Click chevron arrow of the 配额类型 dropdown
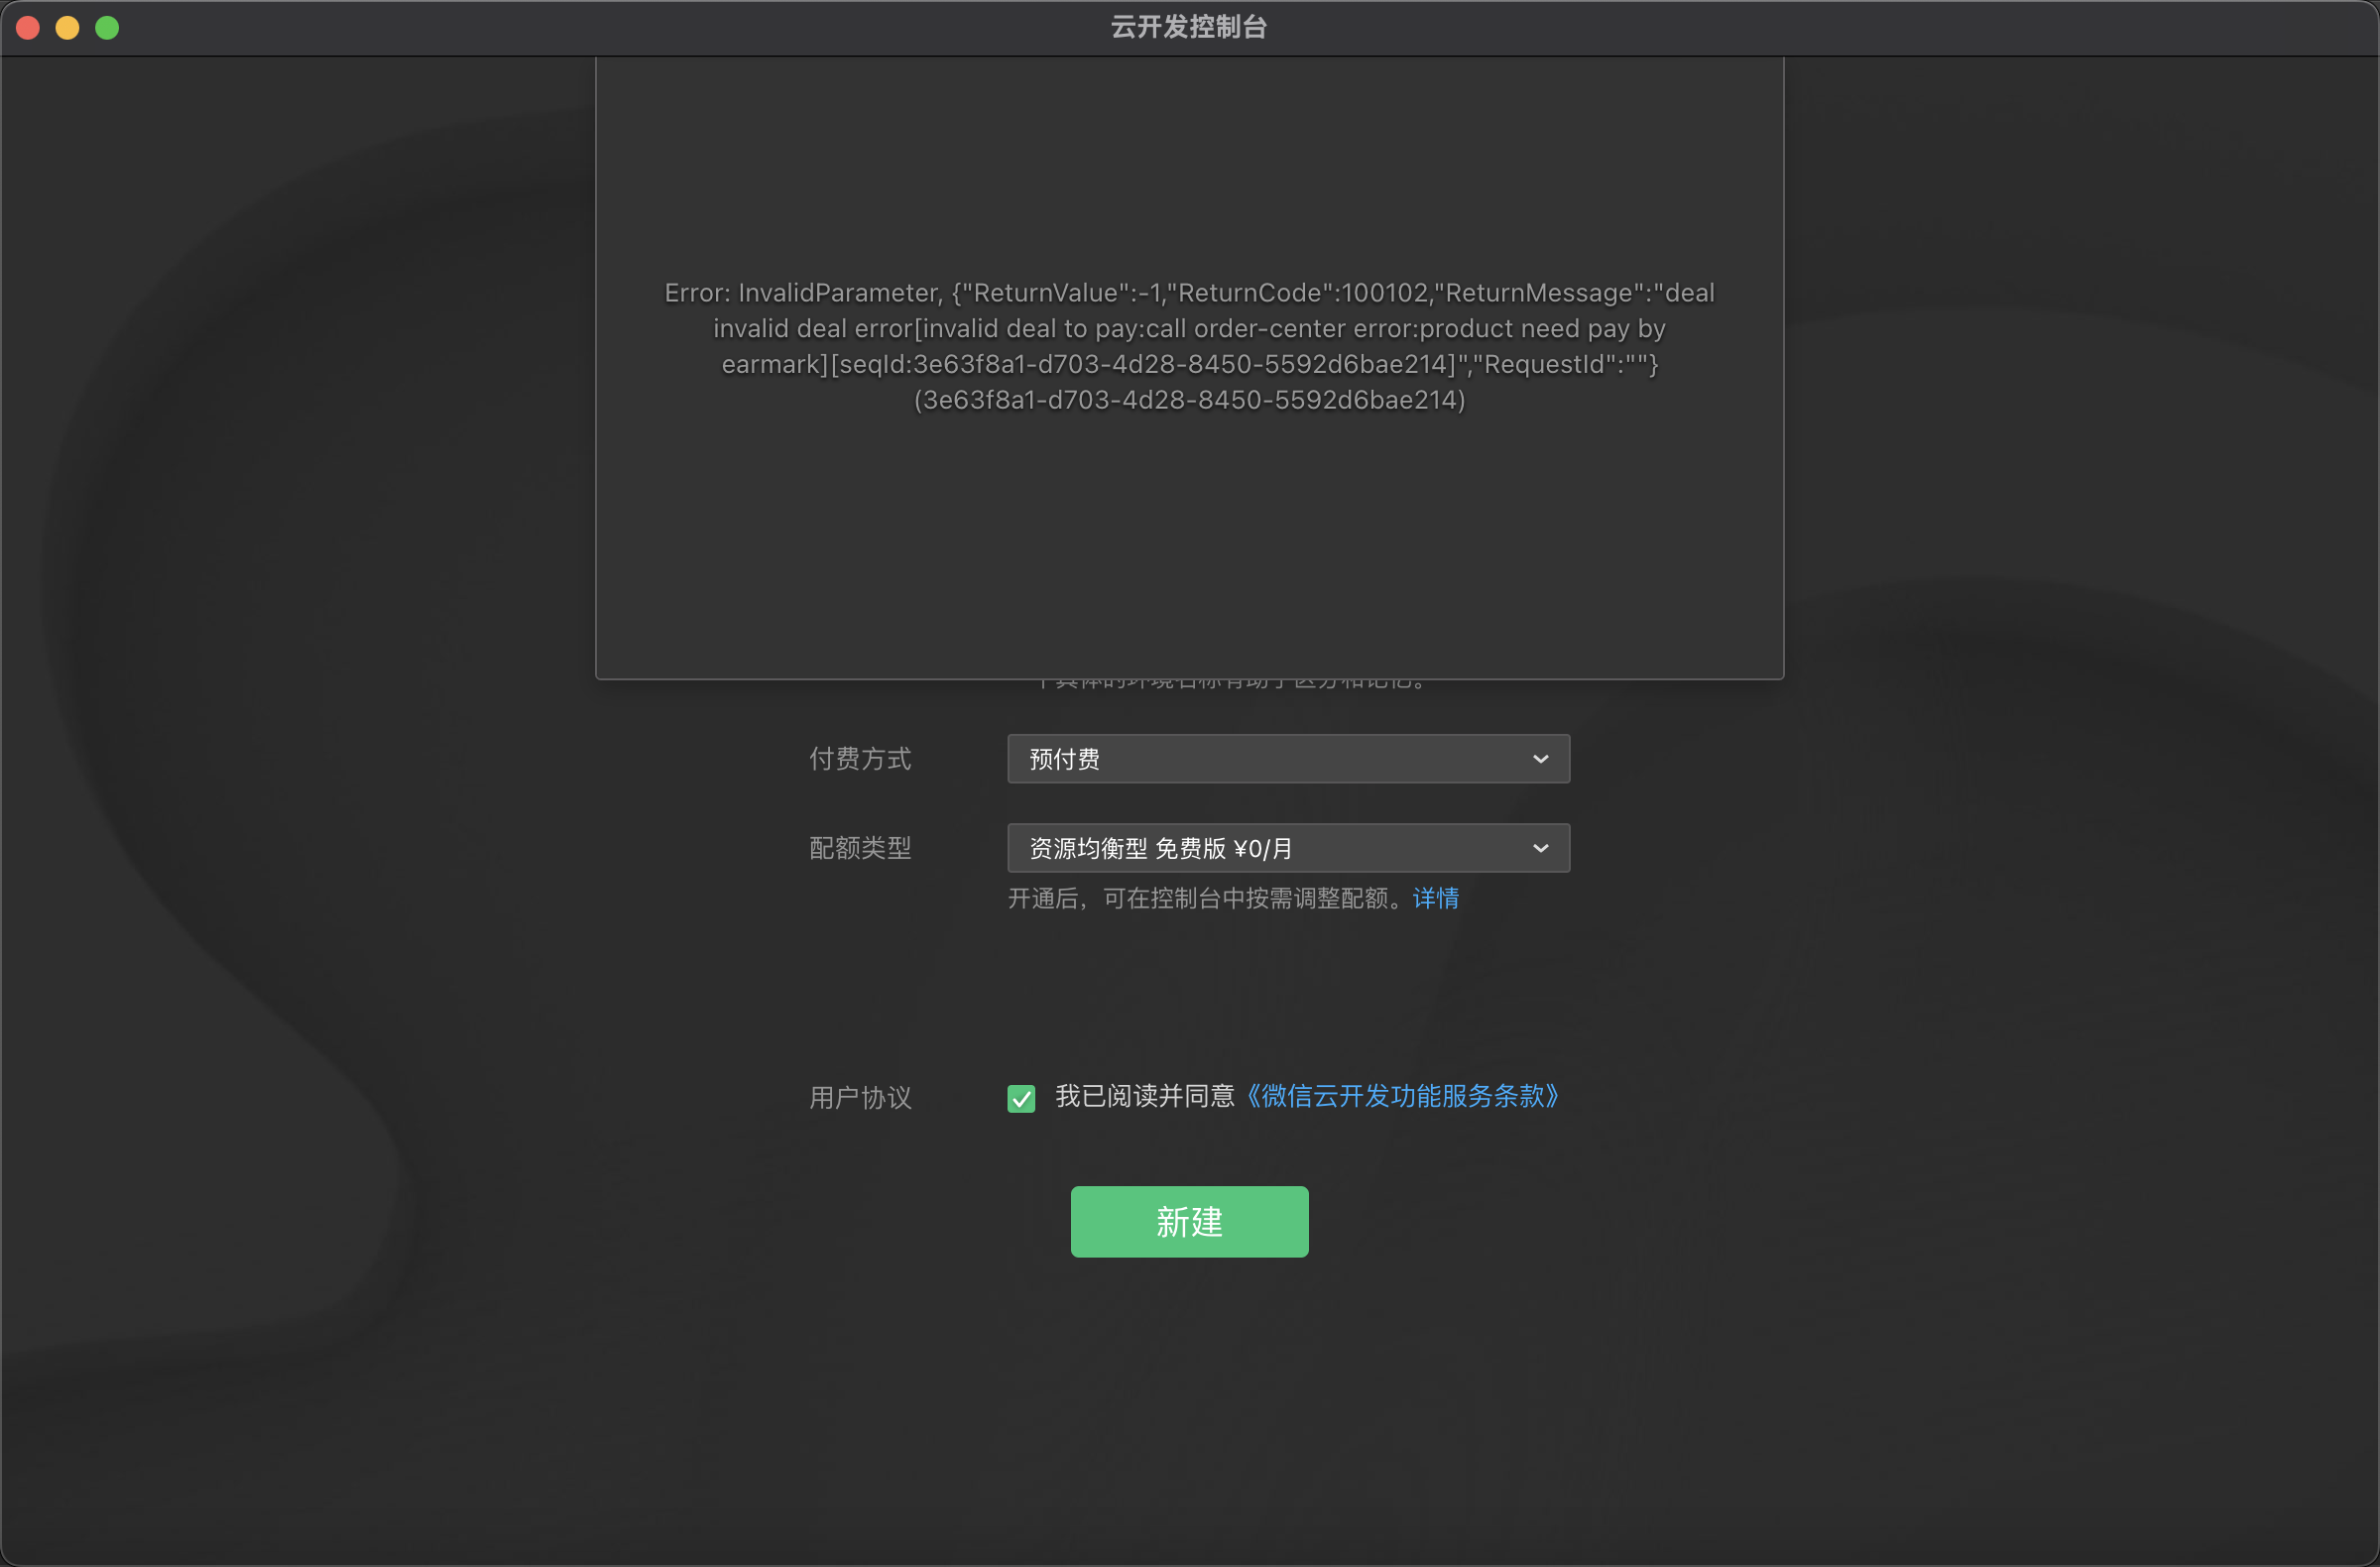 point(1540,848)
